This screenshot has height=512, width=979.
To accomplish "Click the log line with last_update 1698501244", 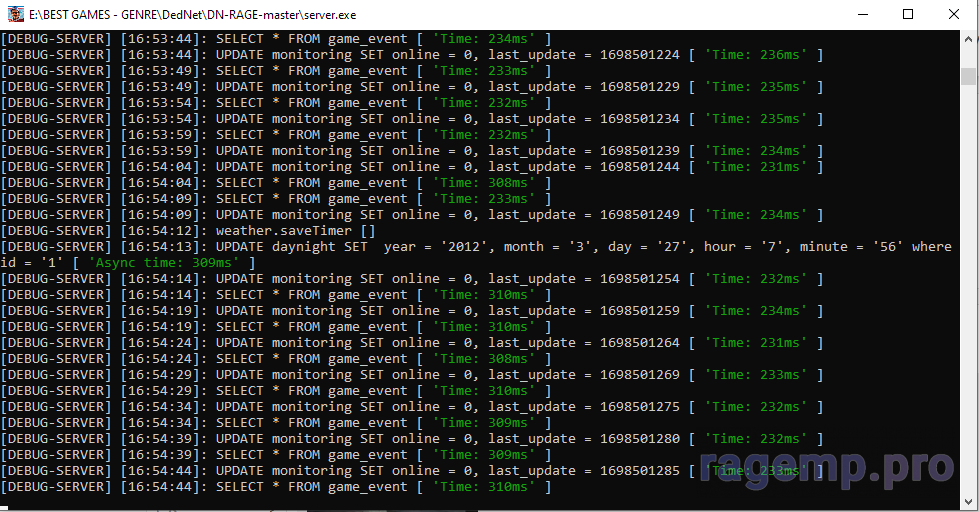I will (411, 167).
